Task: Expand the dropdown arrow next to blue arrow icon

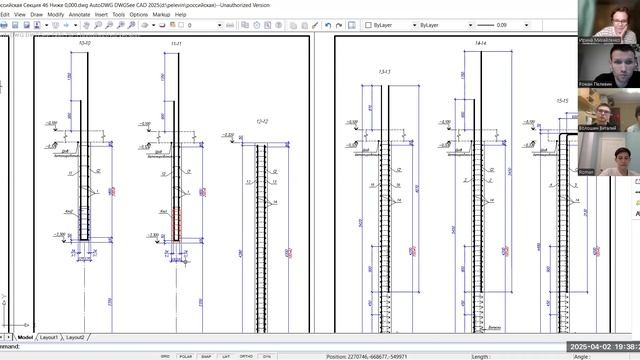Action: [x=76, y=25]
